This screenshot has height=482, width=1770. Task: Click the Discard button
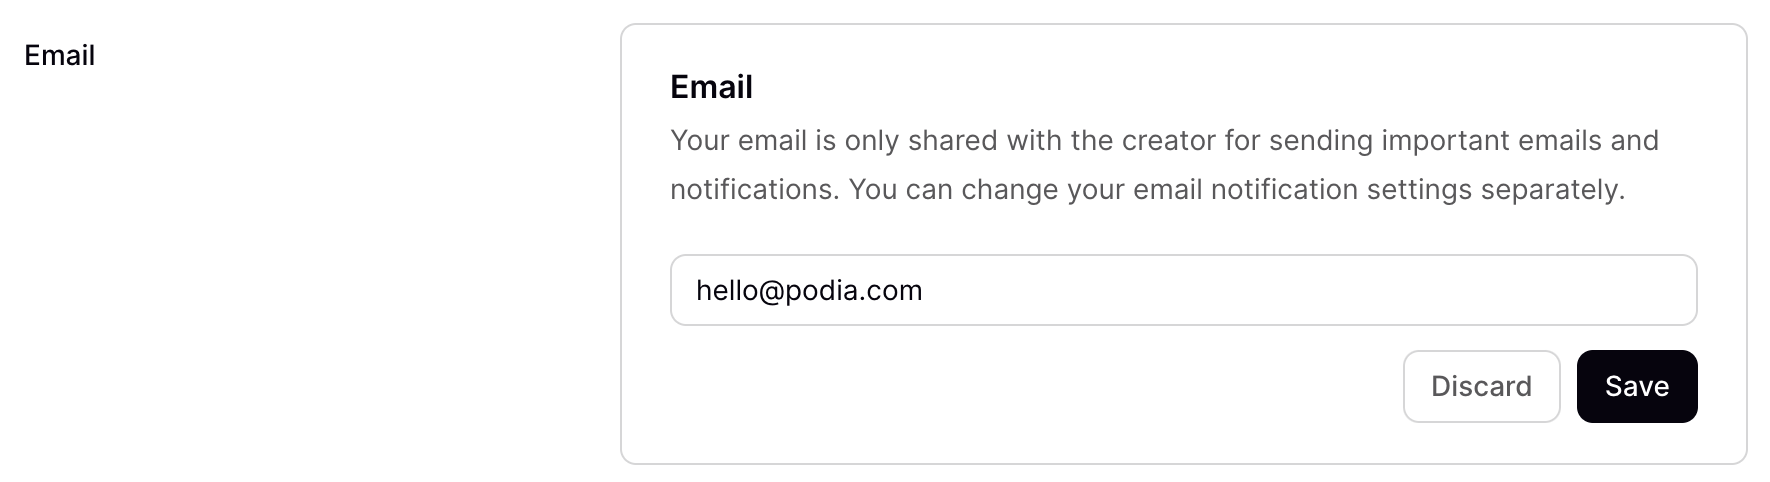(x=1480, y=386)
